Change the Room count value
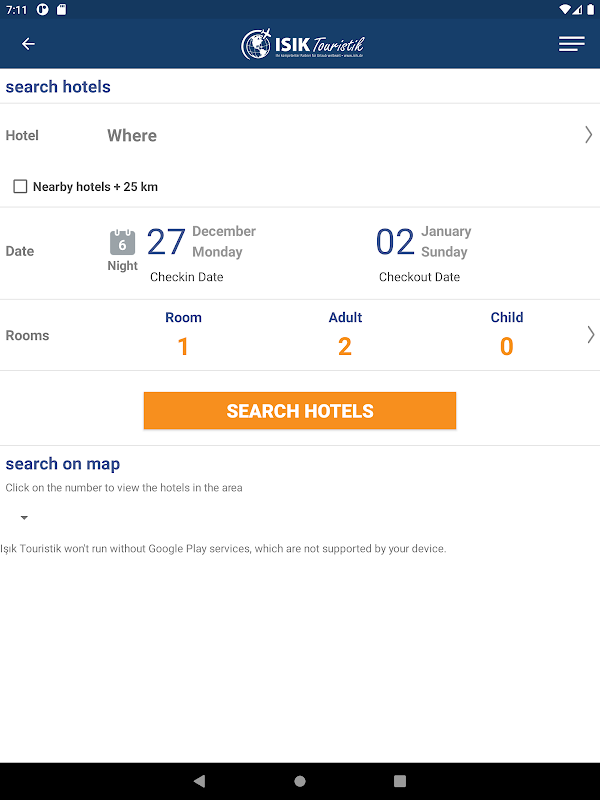Viewport: 600px width, 800px height. (183, 346)
